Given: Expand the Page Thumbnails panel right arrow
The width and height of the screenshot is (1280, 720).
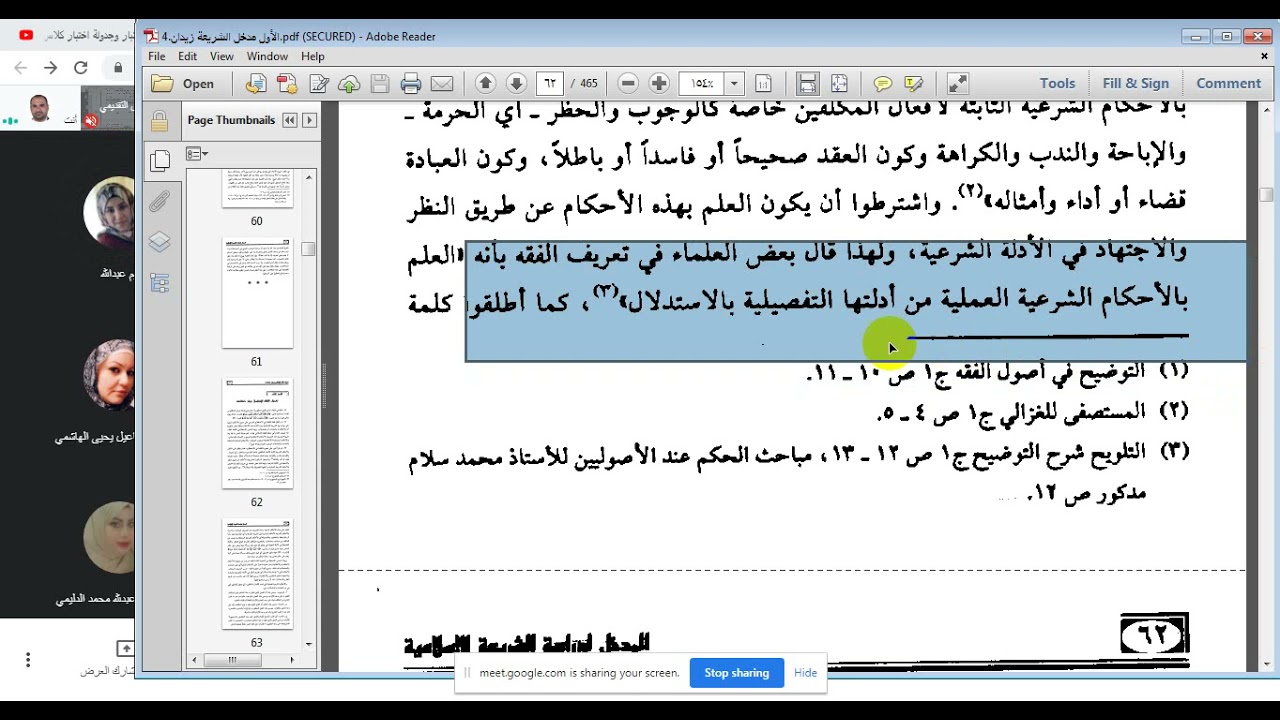Looking at the screenshot, I should coord(309,120).
